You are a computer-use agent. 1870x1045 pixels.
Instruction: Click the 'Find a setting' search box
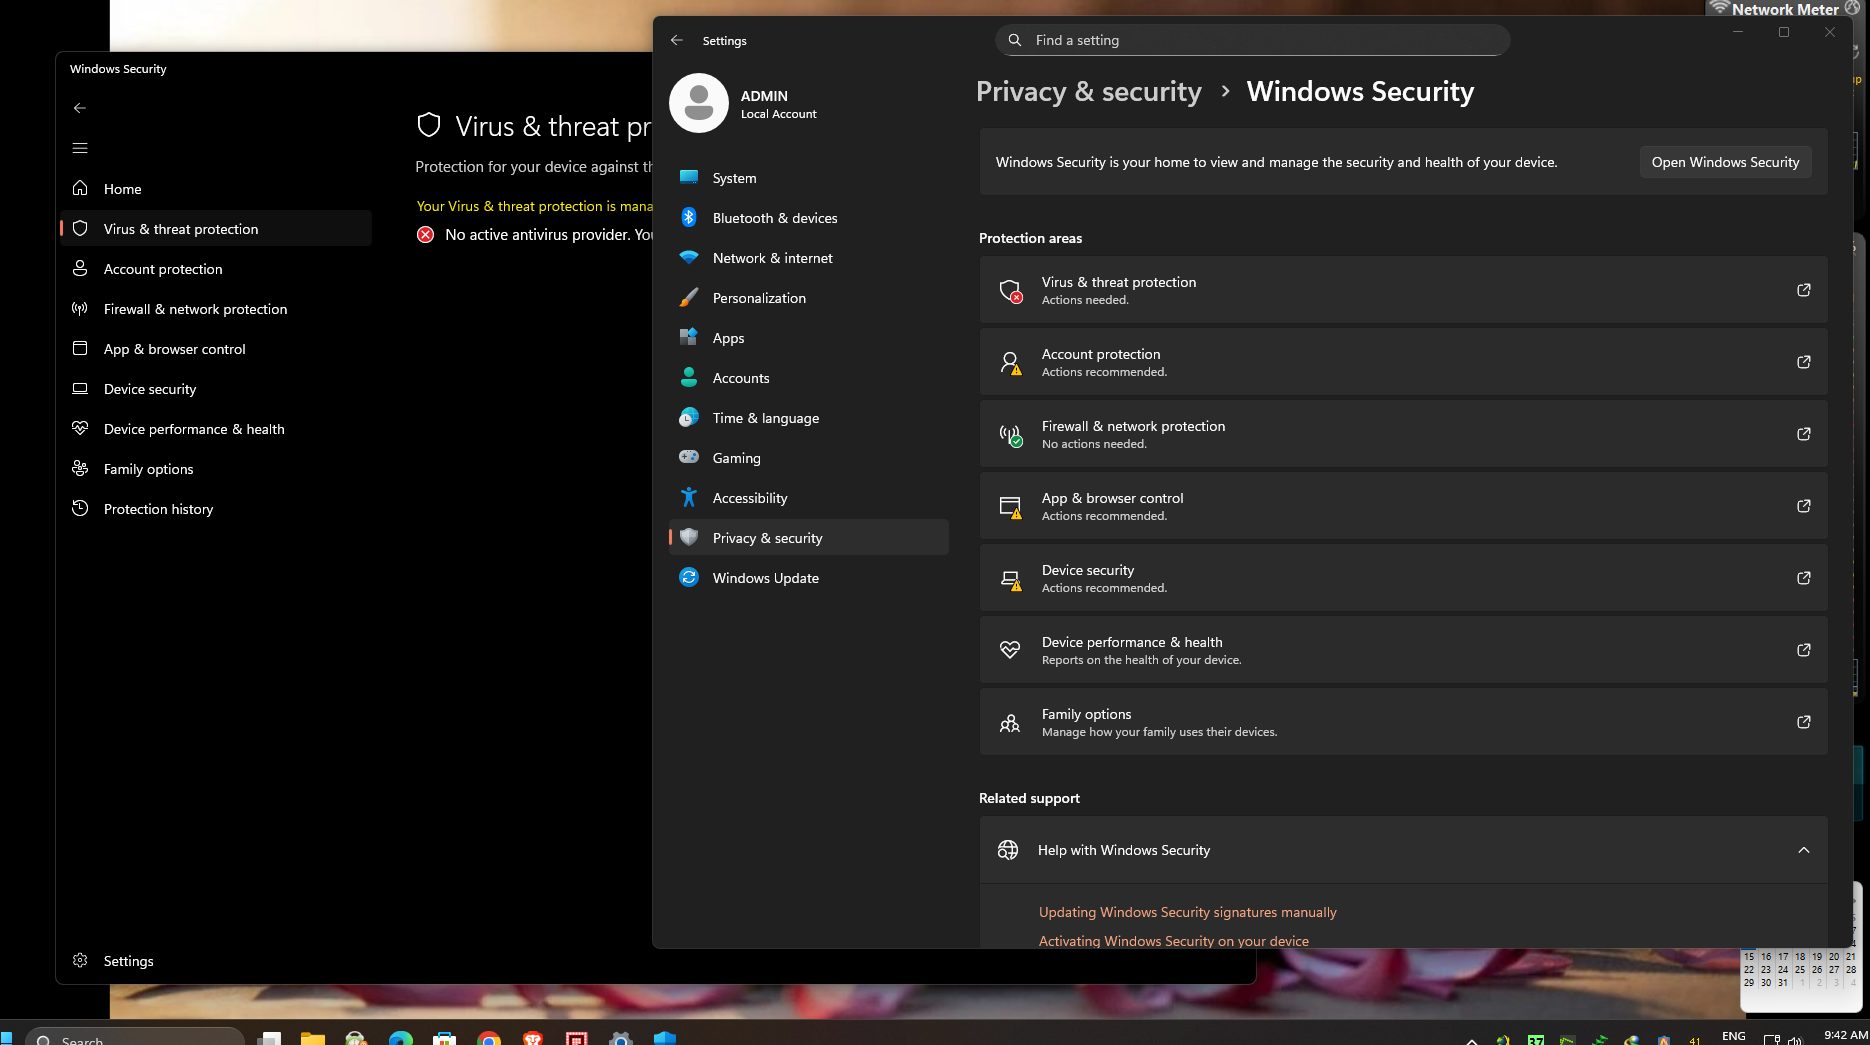coord(1252,40)
